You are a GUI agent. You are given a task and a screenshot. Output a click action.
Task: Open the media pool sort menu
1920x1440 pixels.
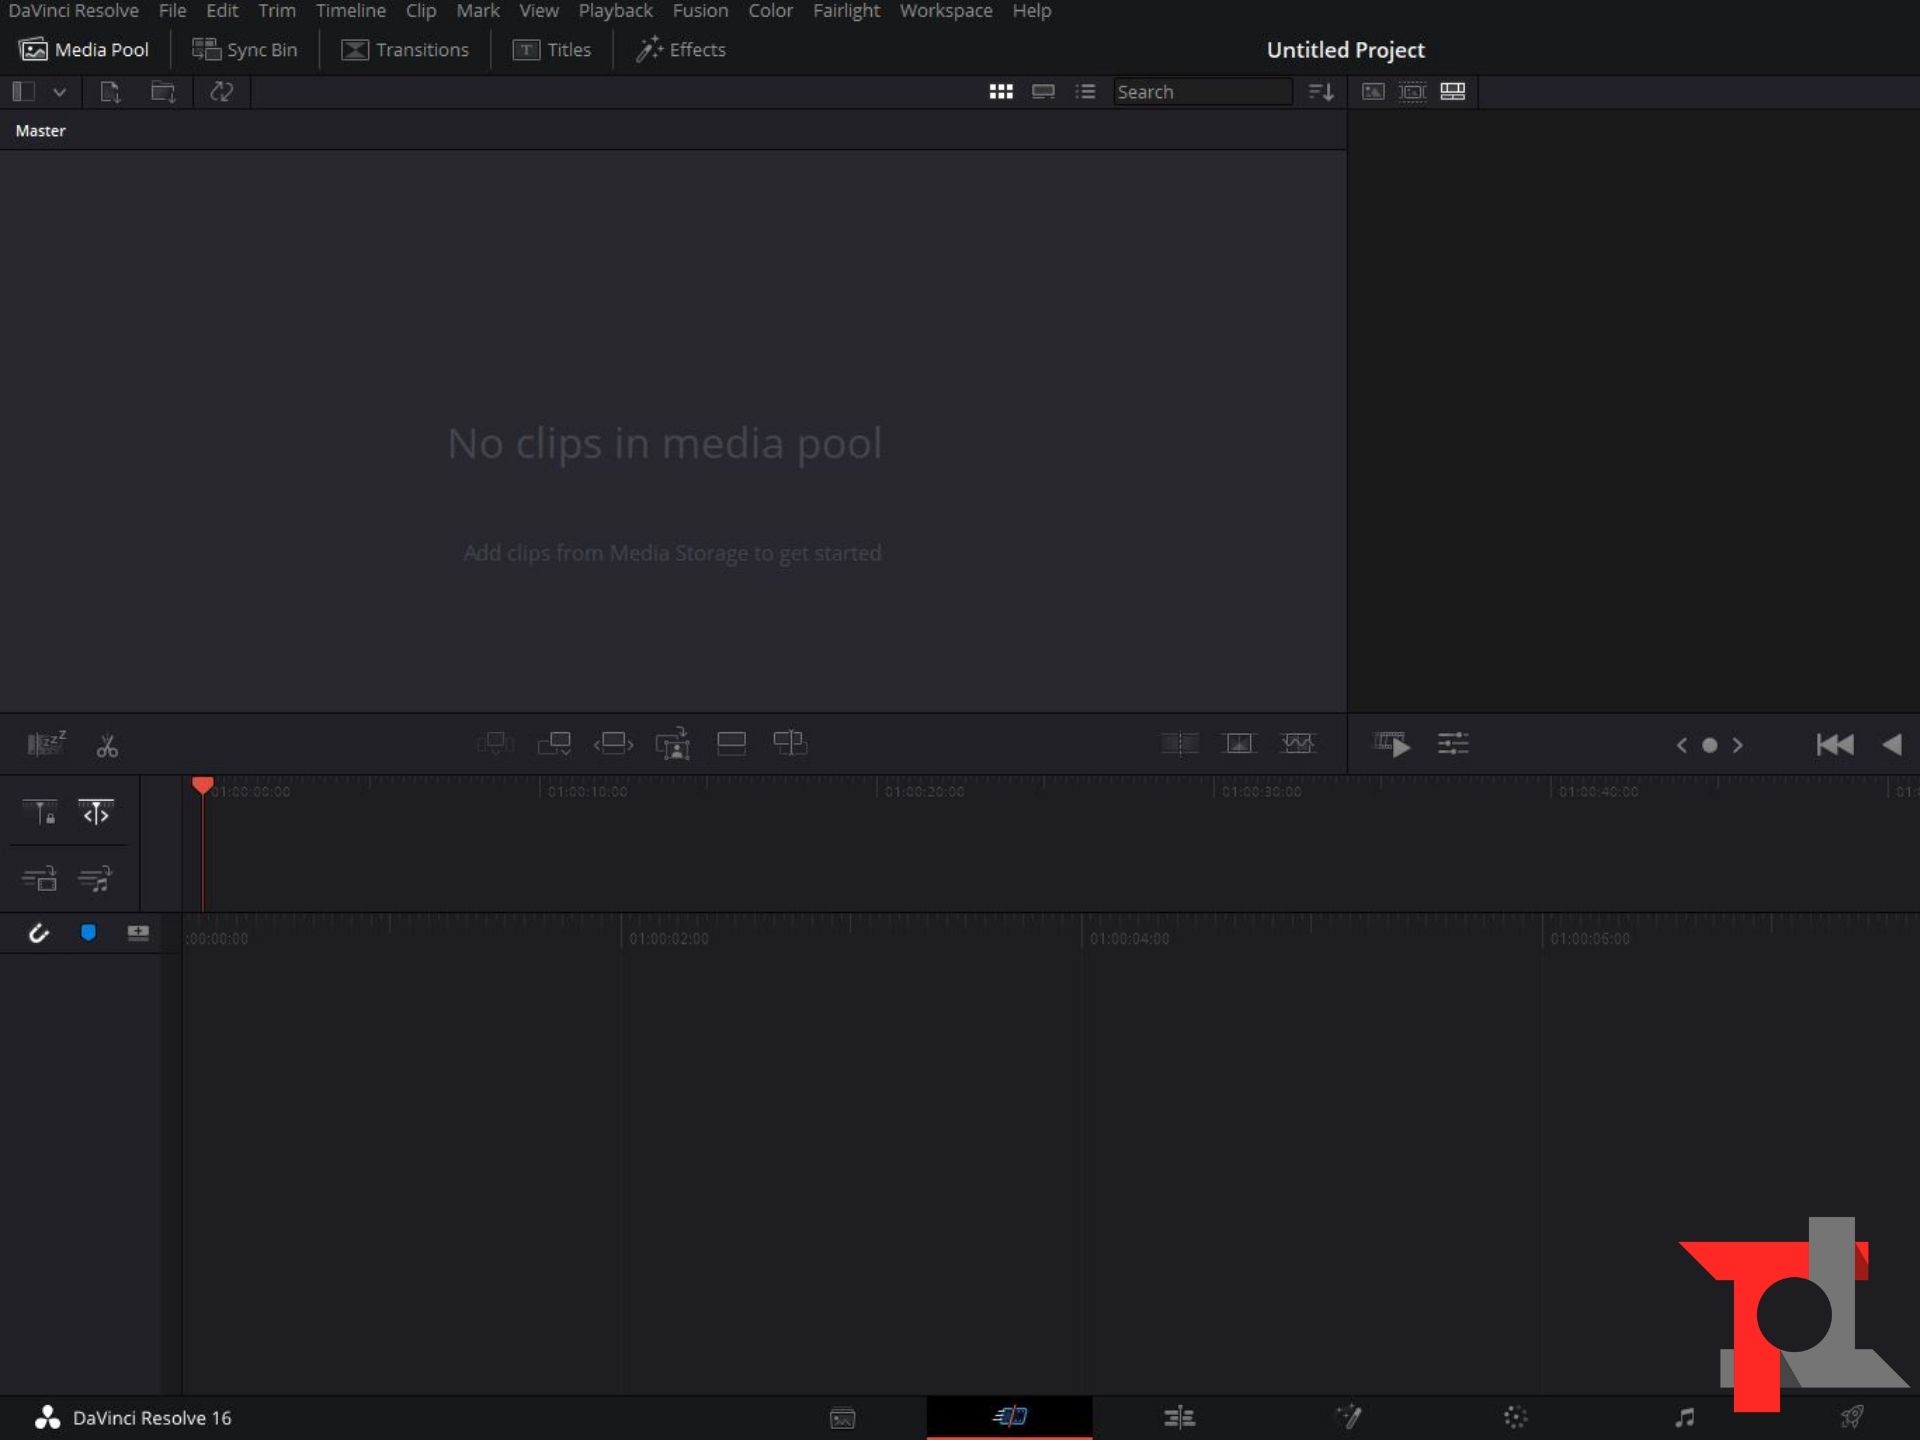click(x=1321, y=92)
